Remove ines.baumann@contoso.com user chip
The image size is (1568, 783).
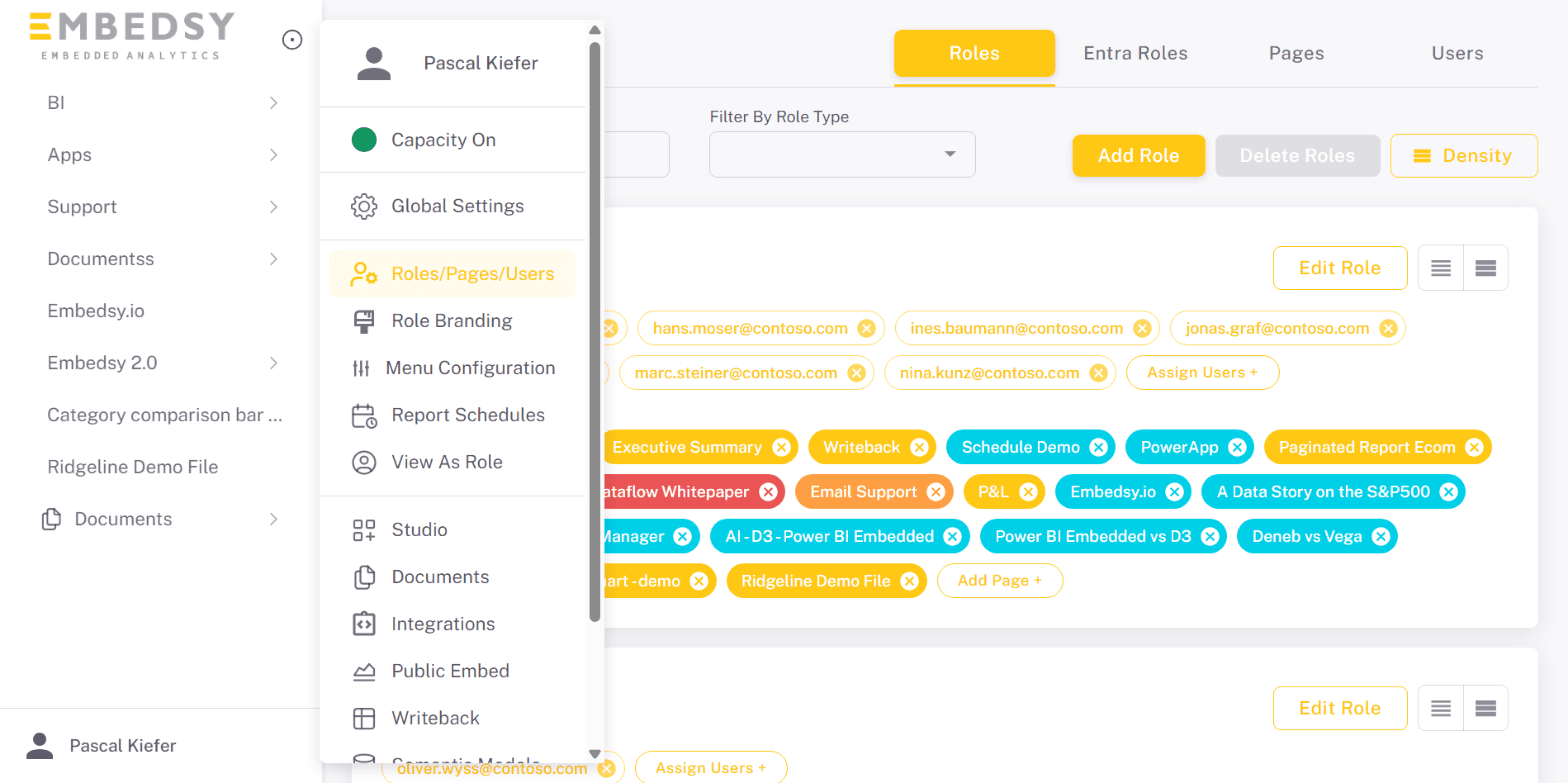pos(1142,328)
